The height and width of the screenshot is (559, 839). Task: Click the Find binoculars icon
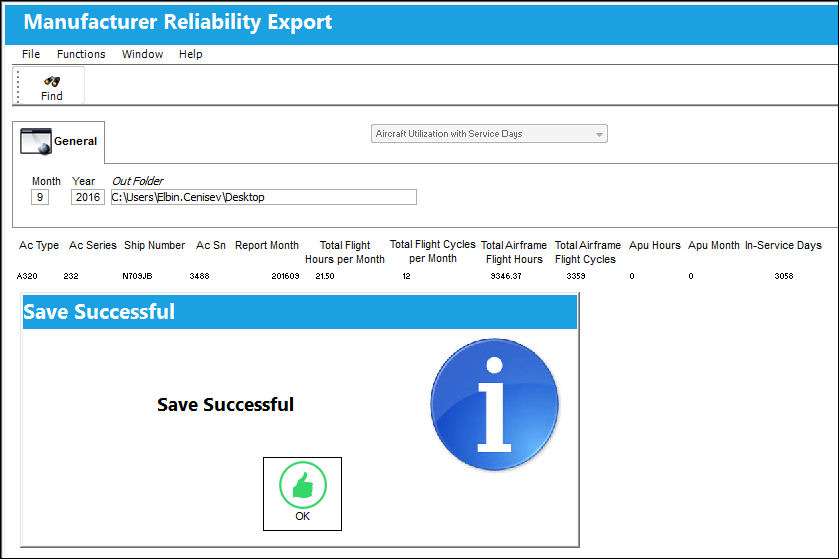click(52, 81)
